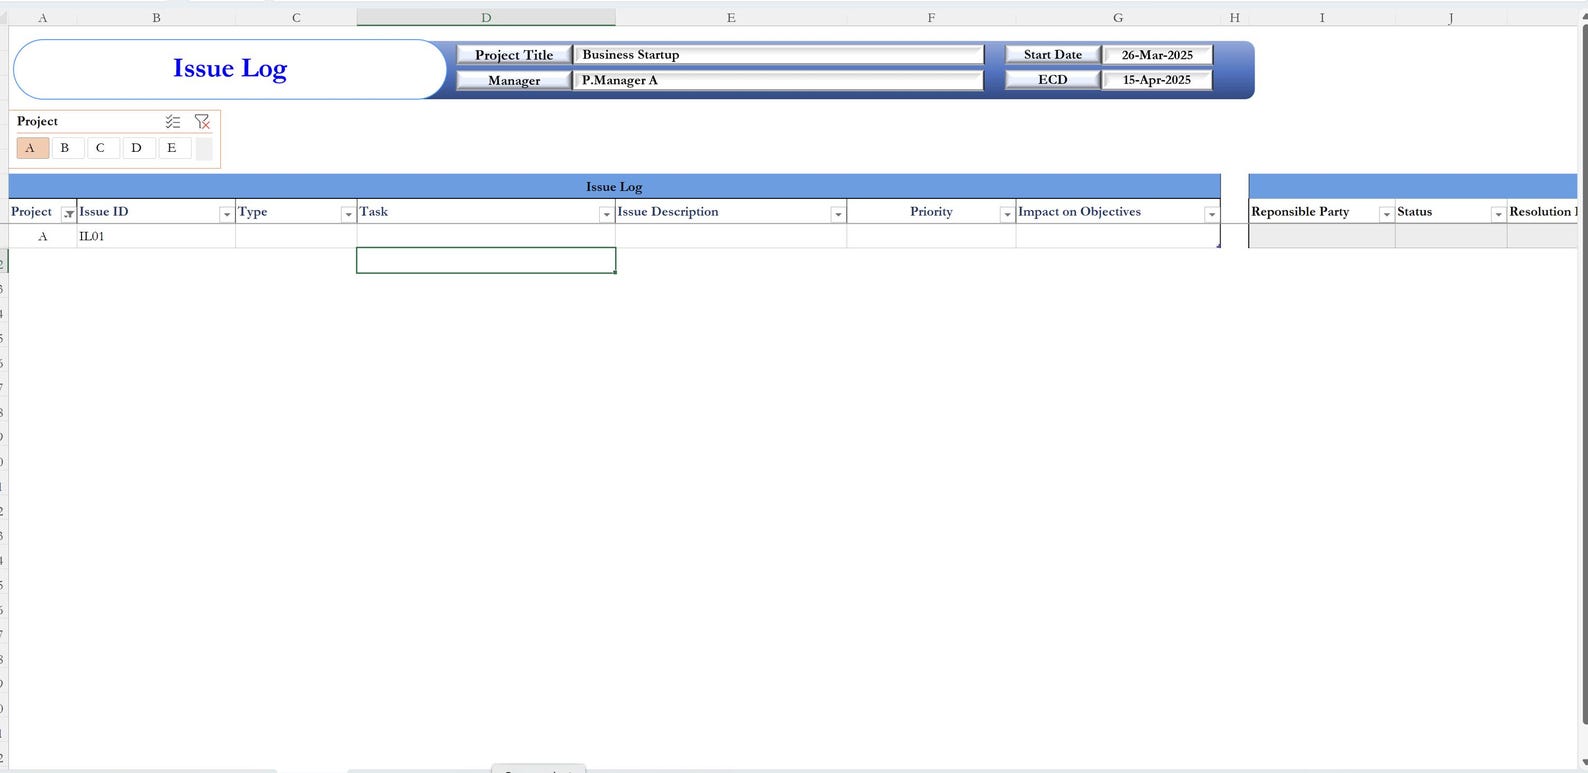Select the 26-Mar-2025 start date field
Viewport: 1588px width, 773px height.
point(1157,55)
